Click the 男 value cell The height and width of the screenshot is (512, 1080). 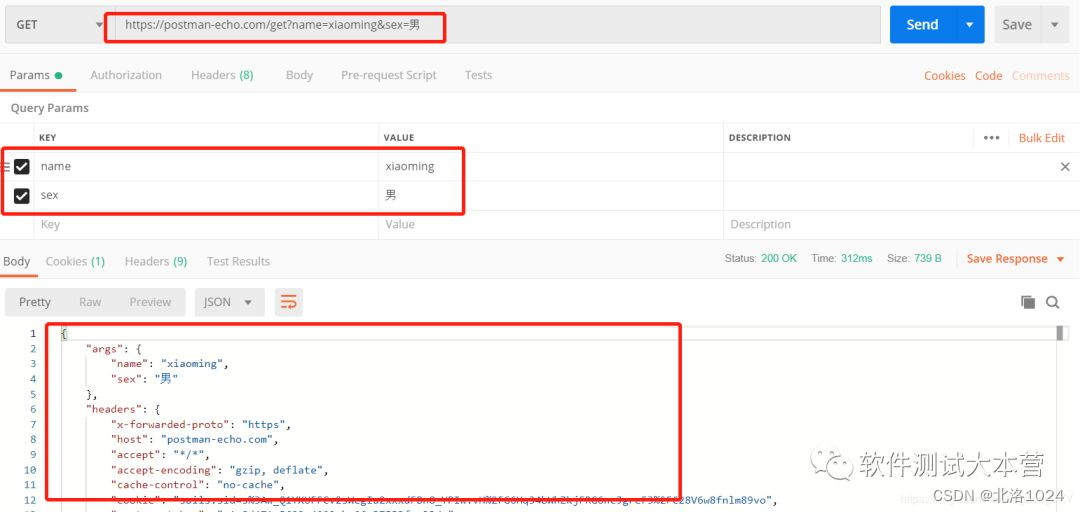550,196
